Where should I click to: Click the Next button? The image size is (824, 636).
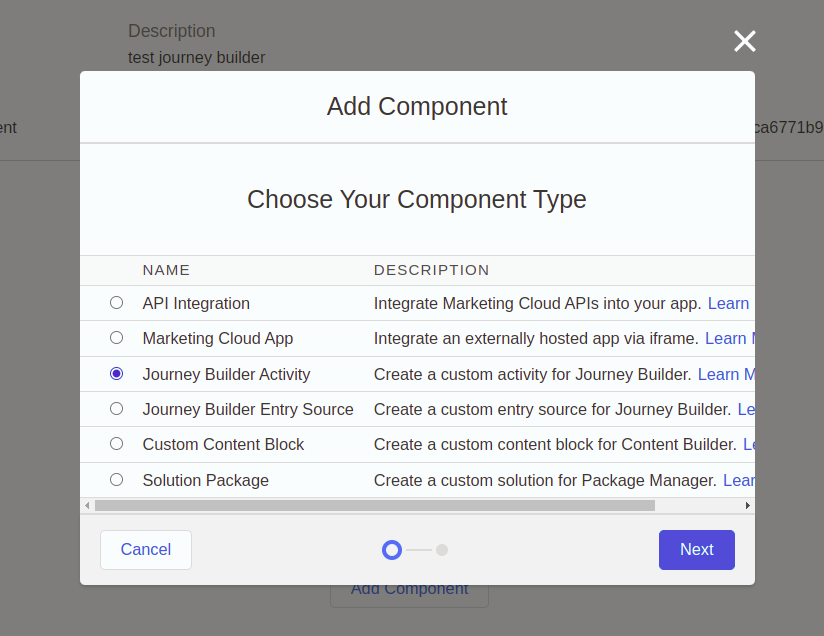click(697, 550)
